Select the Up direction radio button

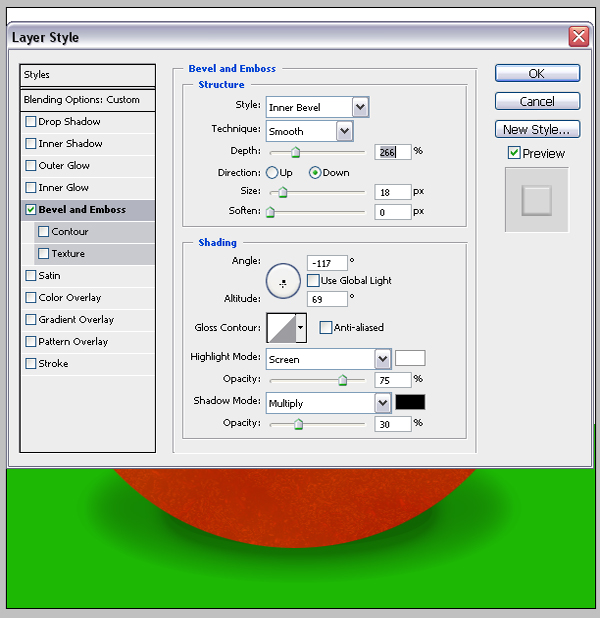[x=272, y=173]
